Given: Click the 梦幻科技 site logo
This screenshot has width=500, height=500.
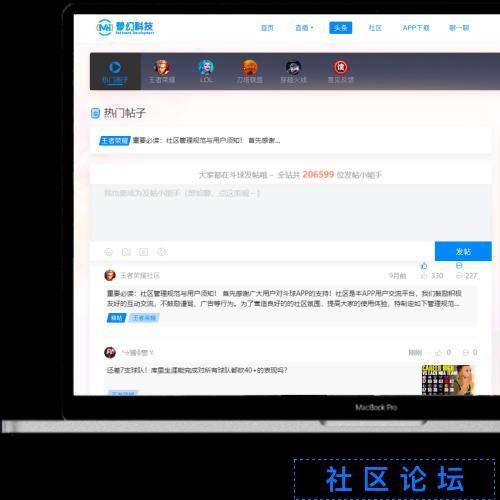Looking at the screenshot, I should point(125,27).
